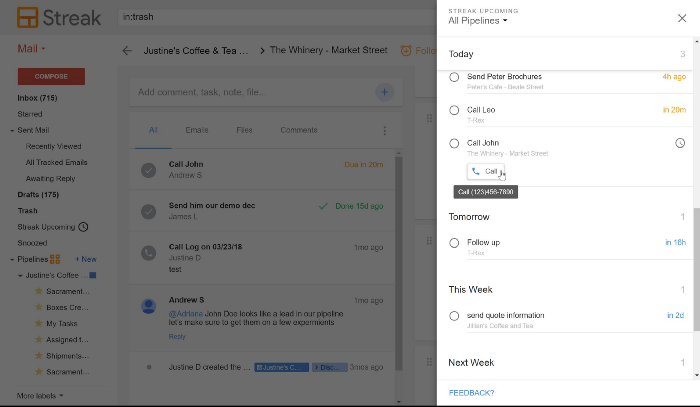Click the clock icon next to Streak Upcoming

[x=83, y=227]
